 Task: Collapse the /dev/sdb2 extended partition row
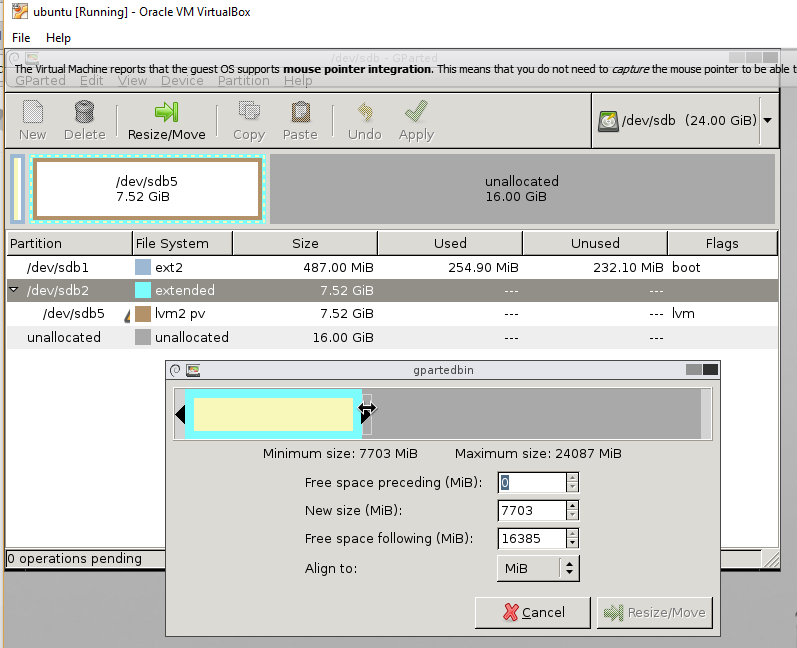pos(14,290)
